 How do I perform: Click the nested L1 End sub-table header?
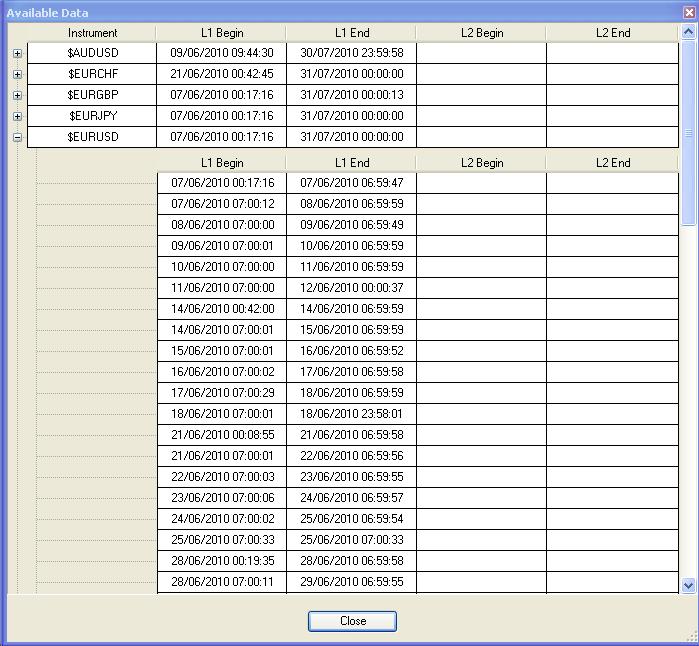coord(352,163)
